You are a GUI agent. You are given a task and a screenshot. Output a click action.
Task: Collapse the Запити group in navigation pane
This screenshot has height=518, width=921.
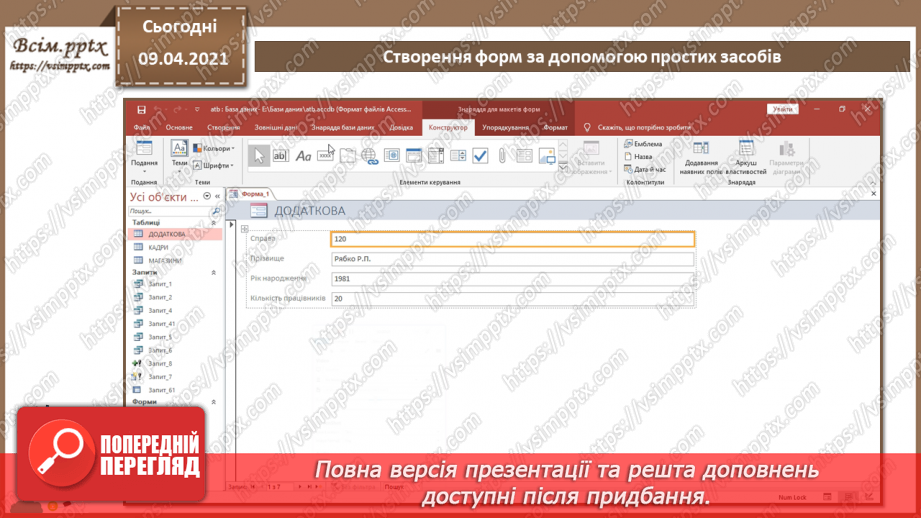tap(213, 272)
